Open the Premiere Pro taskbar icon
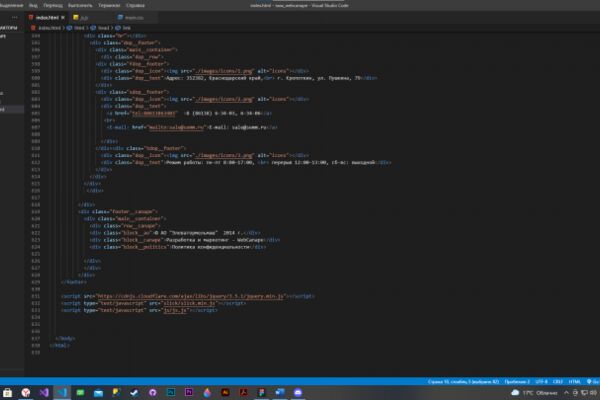Screen dimensions: 600x400 (x=189, y=392)
